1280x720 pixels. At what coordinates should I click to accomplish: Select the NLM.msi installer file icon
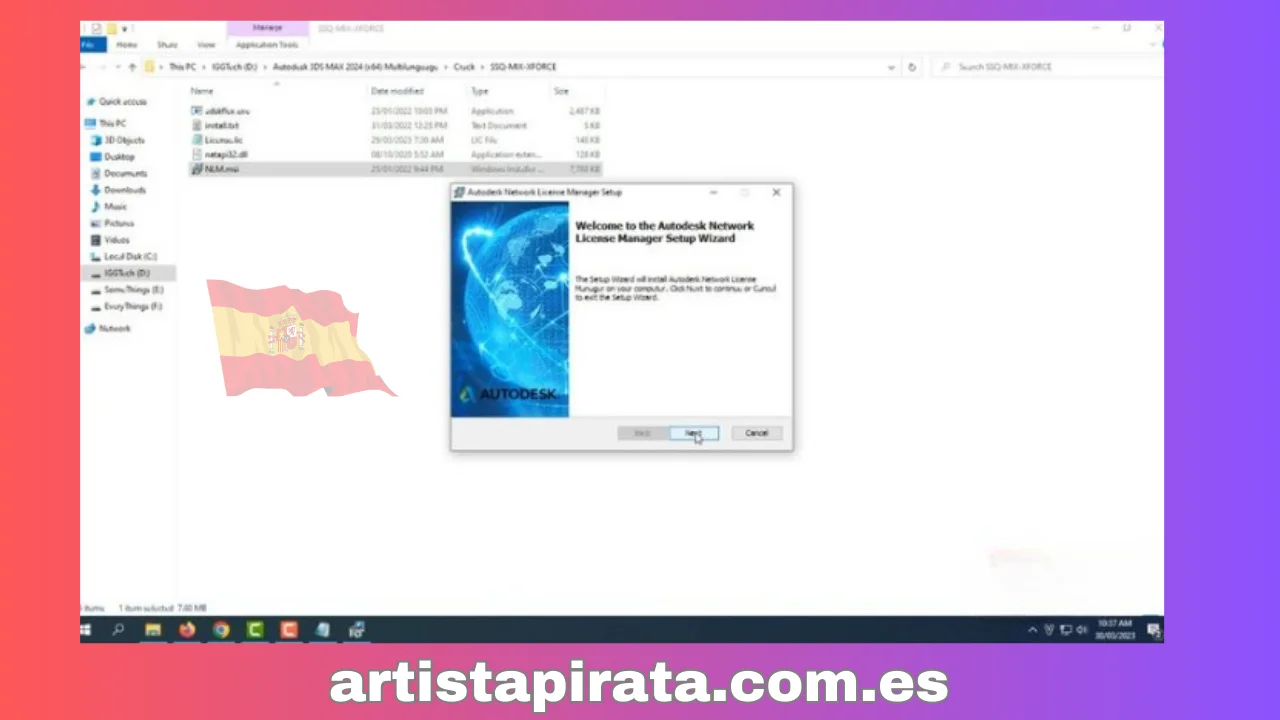[x=197, y=169]
